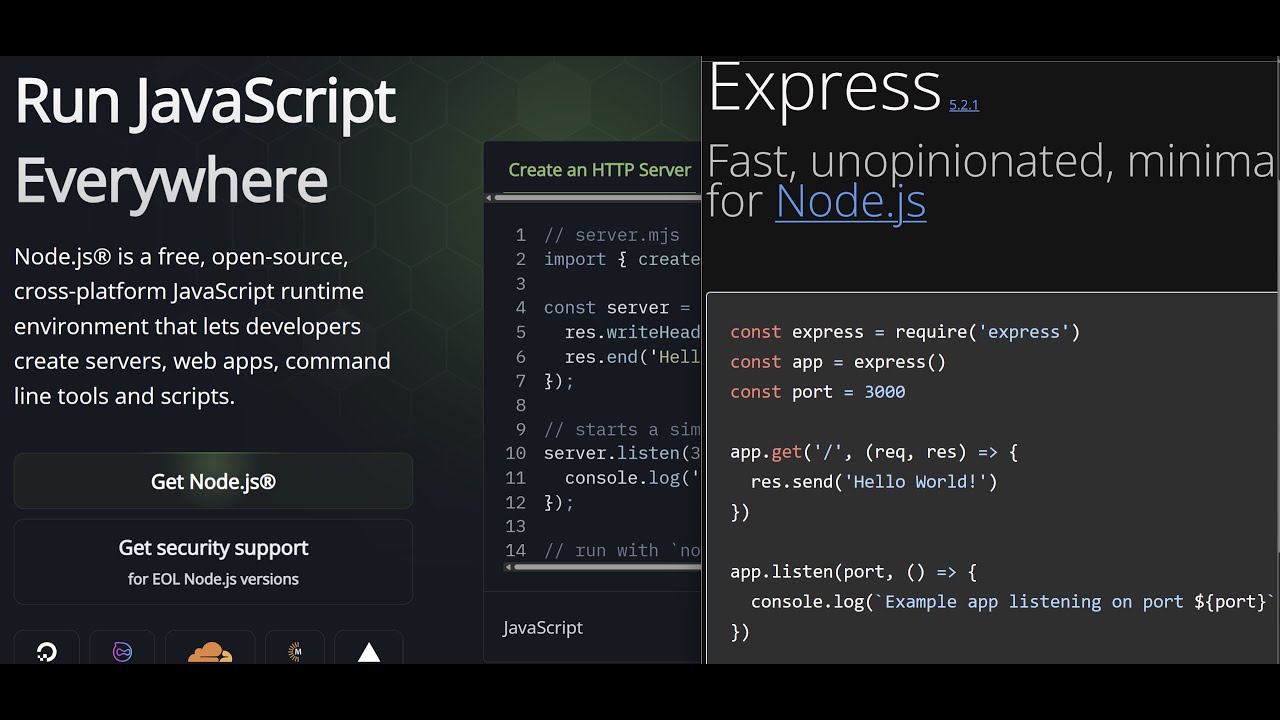Click the res.send('Hello World!') line
Screen dimensions: 1280x720
[874, 482]
